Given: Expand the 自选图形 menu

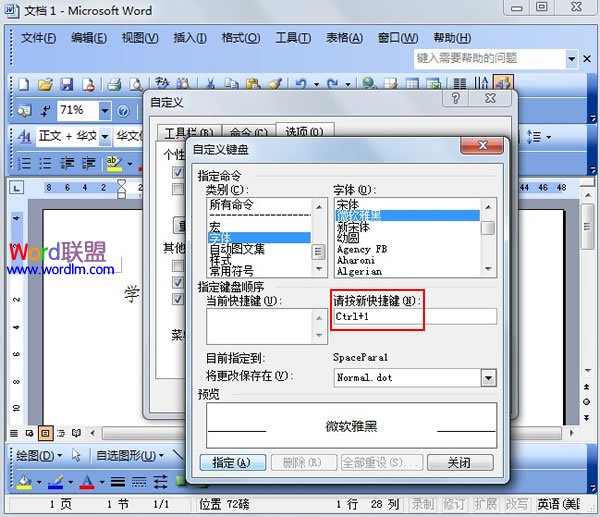Looking at the screenshot, I should (130, 456).
